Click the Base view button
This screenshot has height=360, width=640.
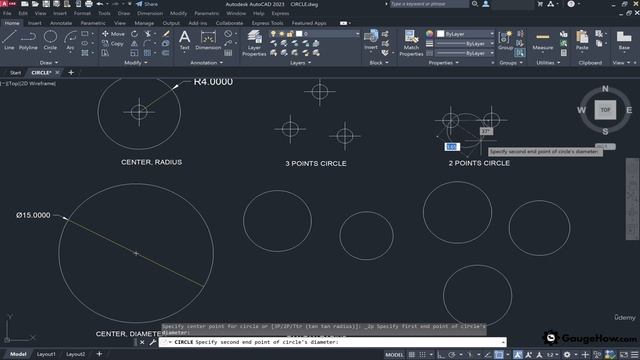[x=624, y=40]
